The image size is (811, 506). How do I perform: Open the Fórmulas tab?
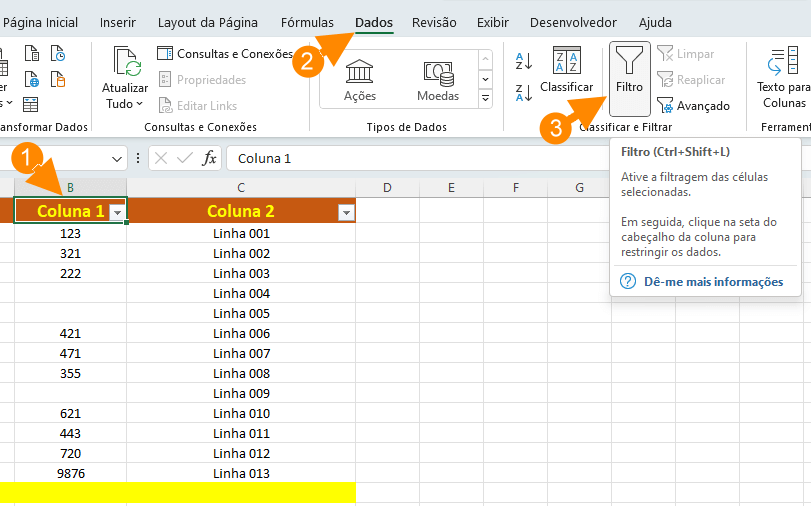(x=307, y=23)
